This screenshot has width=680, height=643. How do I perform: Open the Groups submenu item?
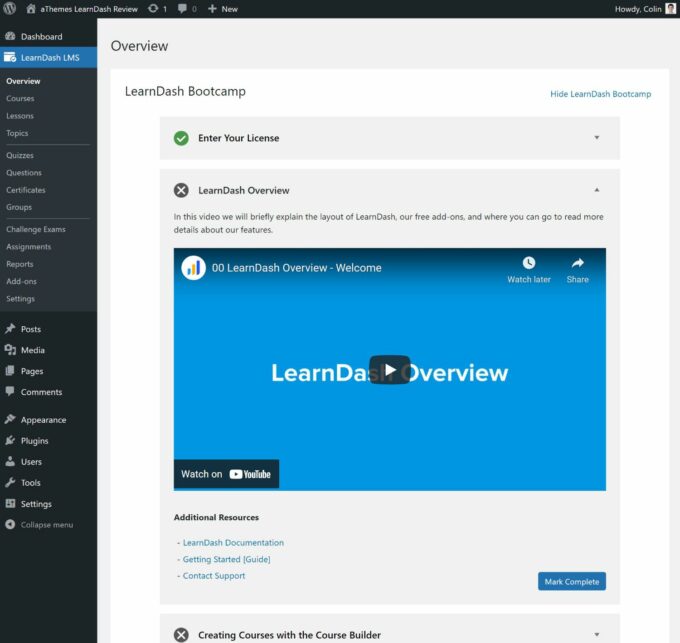coord(19,207)
